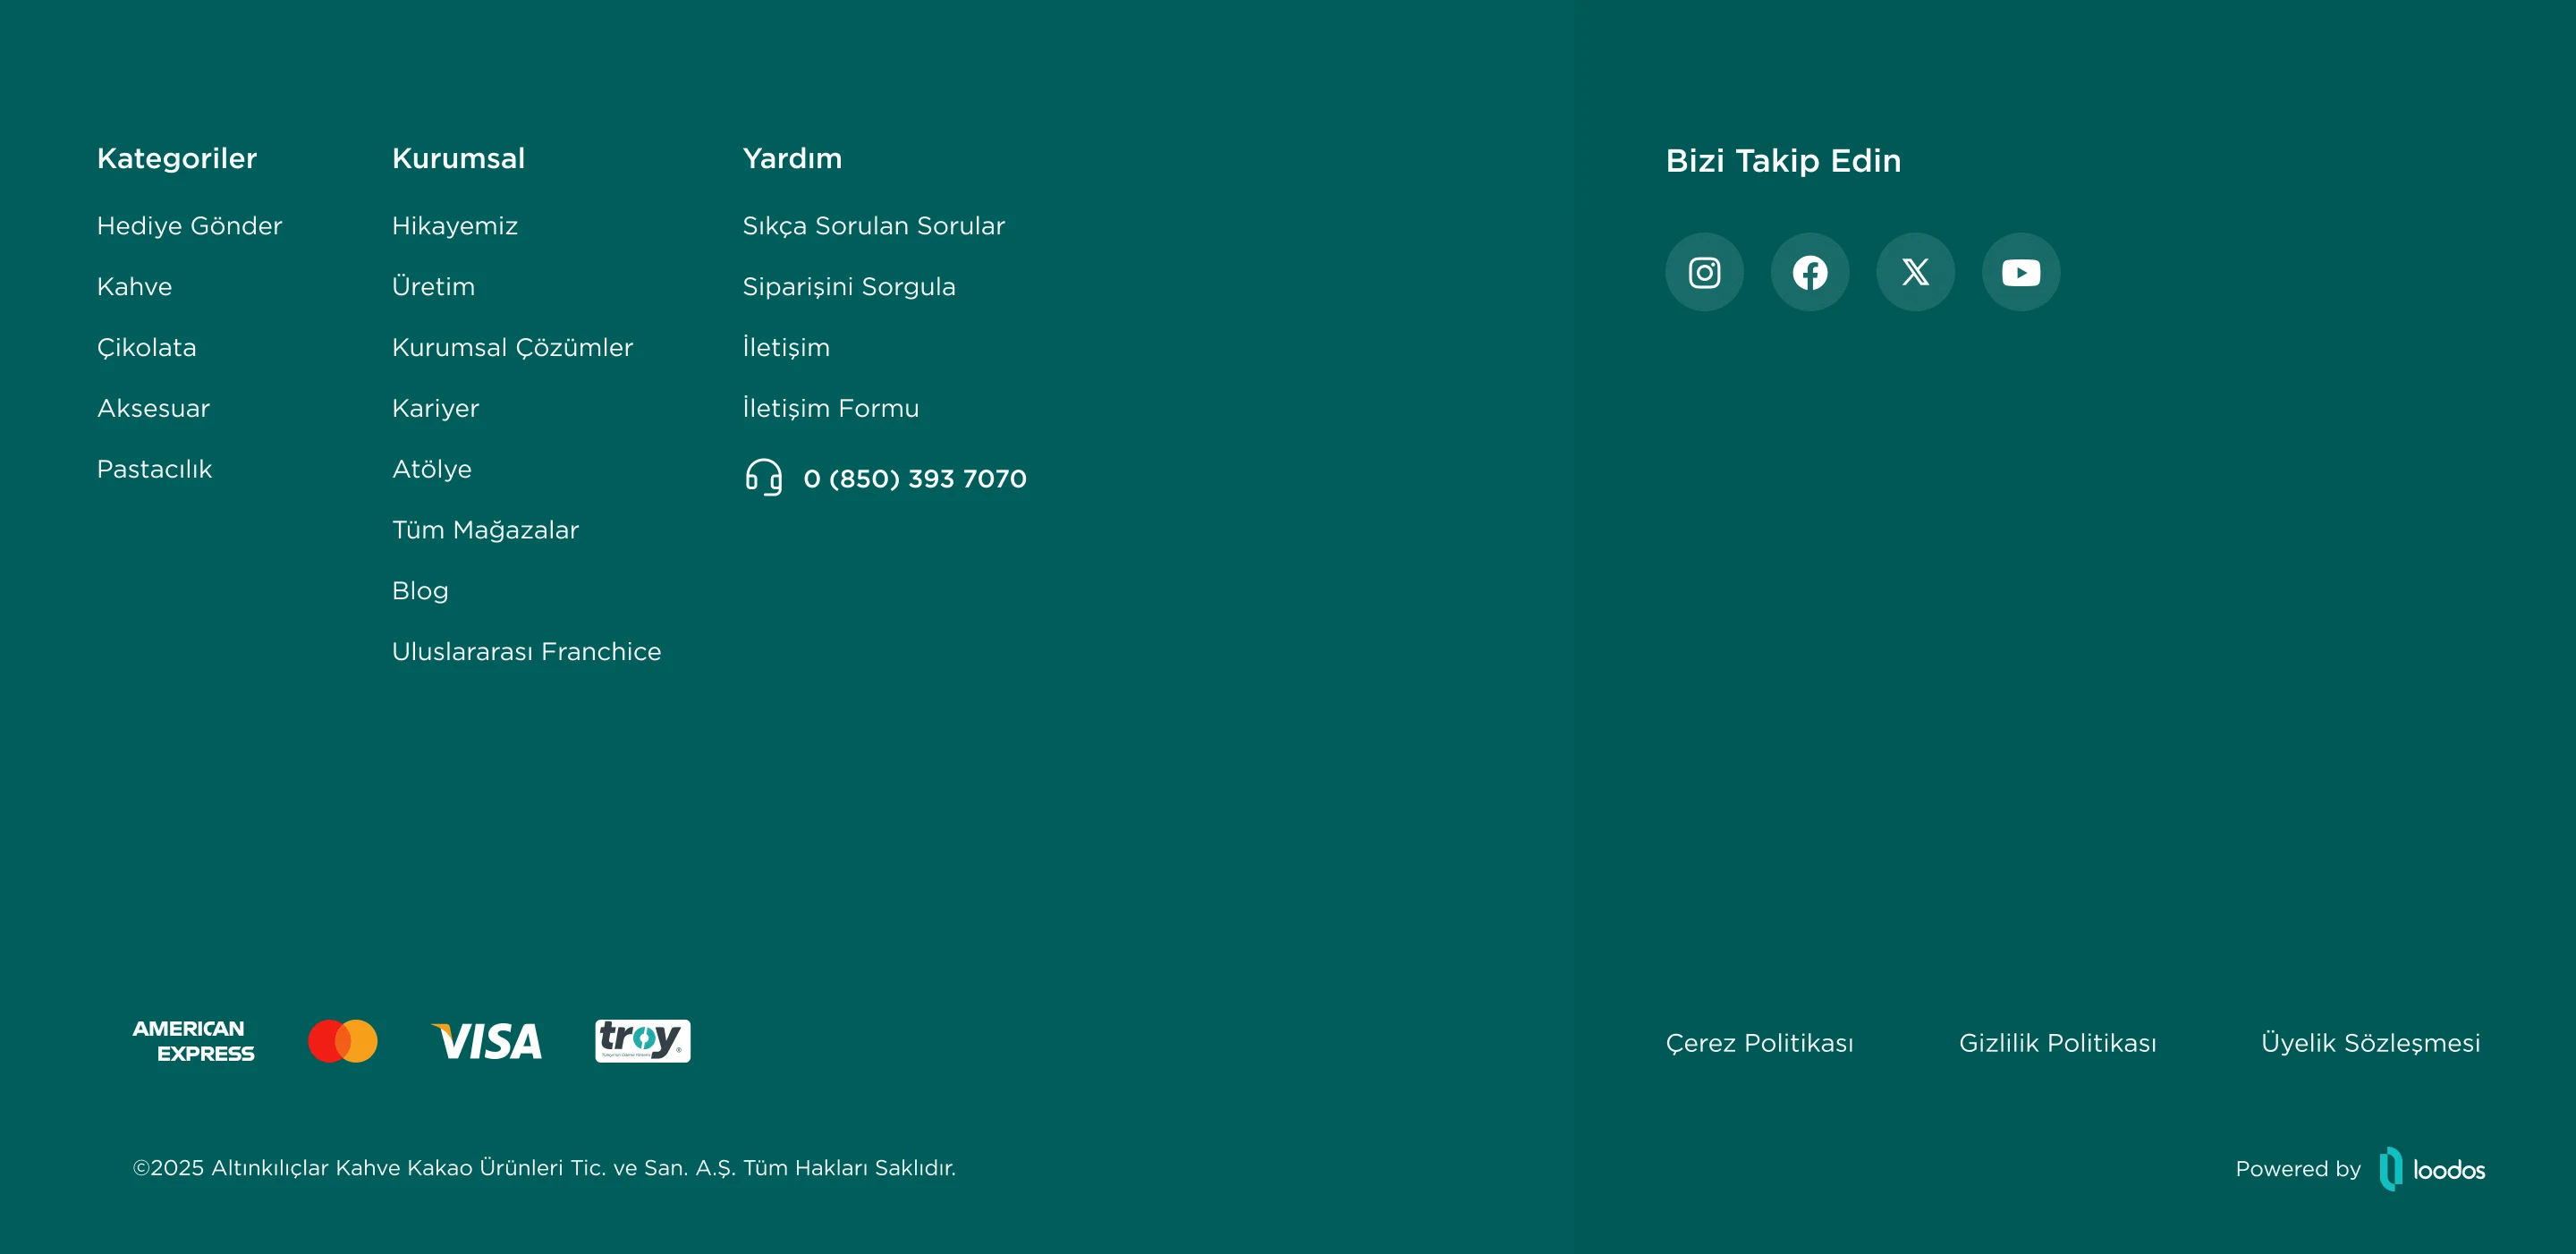Open Çerez Politikası
Image resolution: width=2576 pixels, height=1254 pixels.
[x=1760, y=1043]
